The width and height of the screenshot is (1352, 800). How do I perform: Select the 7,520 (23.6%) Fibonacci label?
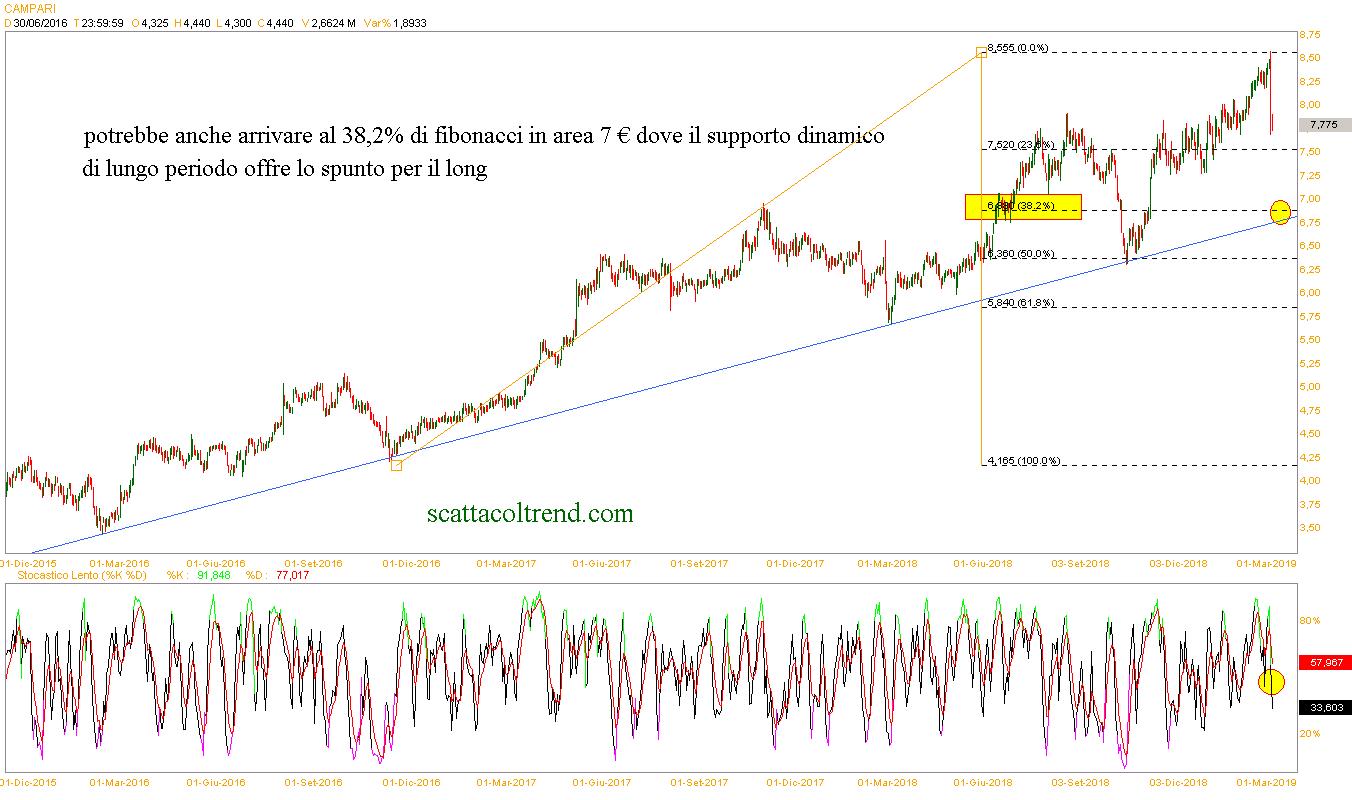(x=1021, y=145)
